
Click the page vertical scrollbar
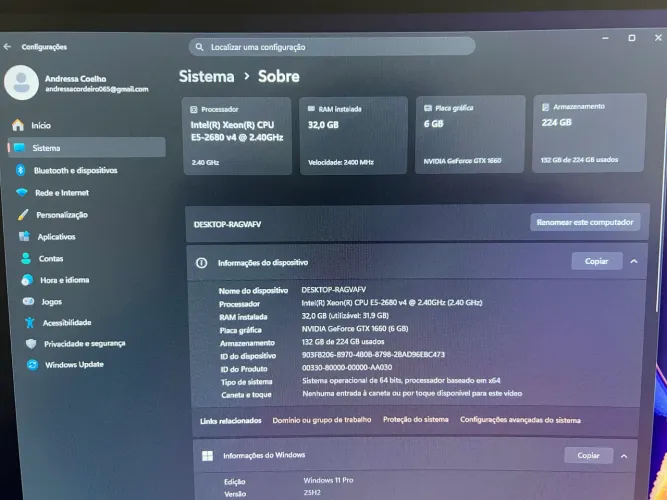(x=662, y=204)
